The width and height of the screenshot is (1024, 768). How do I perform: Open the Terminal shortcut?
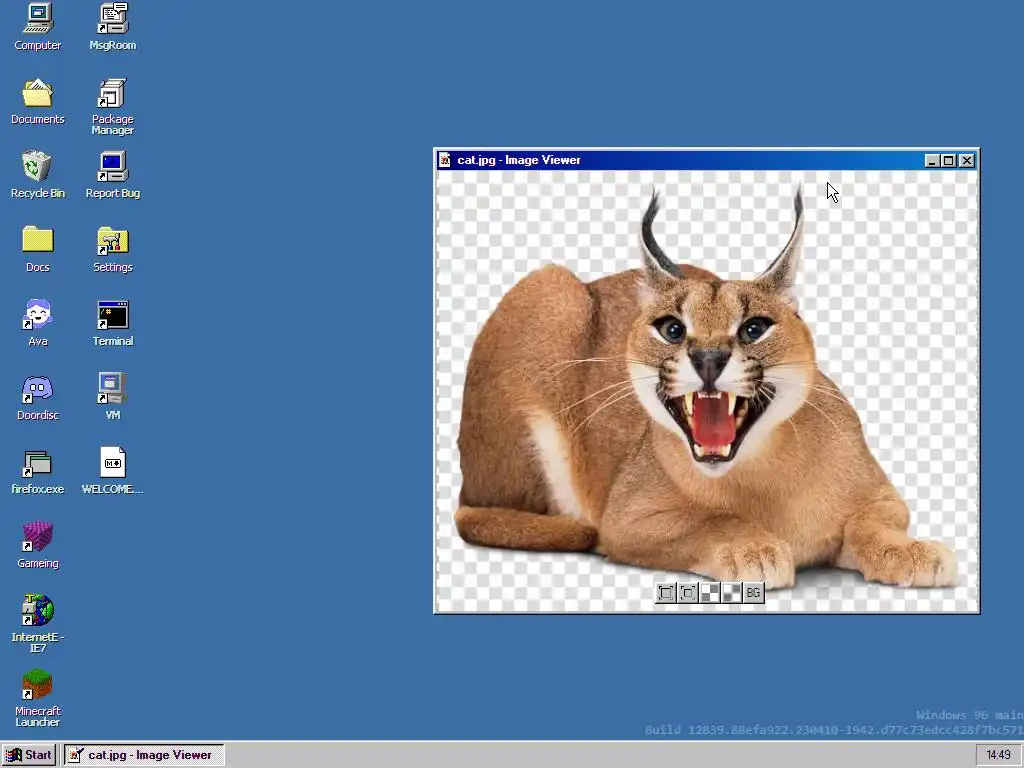(x=112, y=323)
